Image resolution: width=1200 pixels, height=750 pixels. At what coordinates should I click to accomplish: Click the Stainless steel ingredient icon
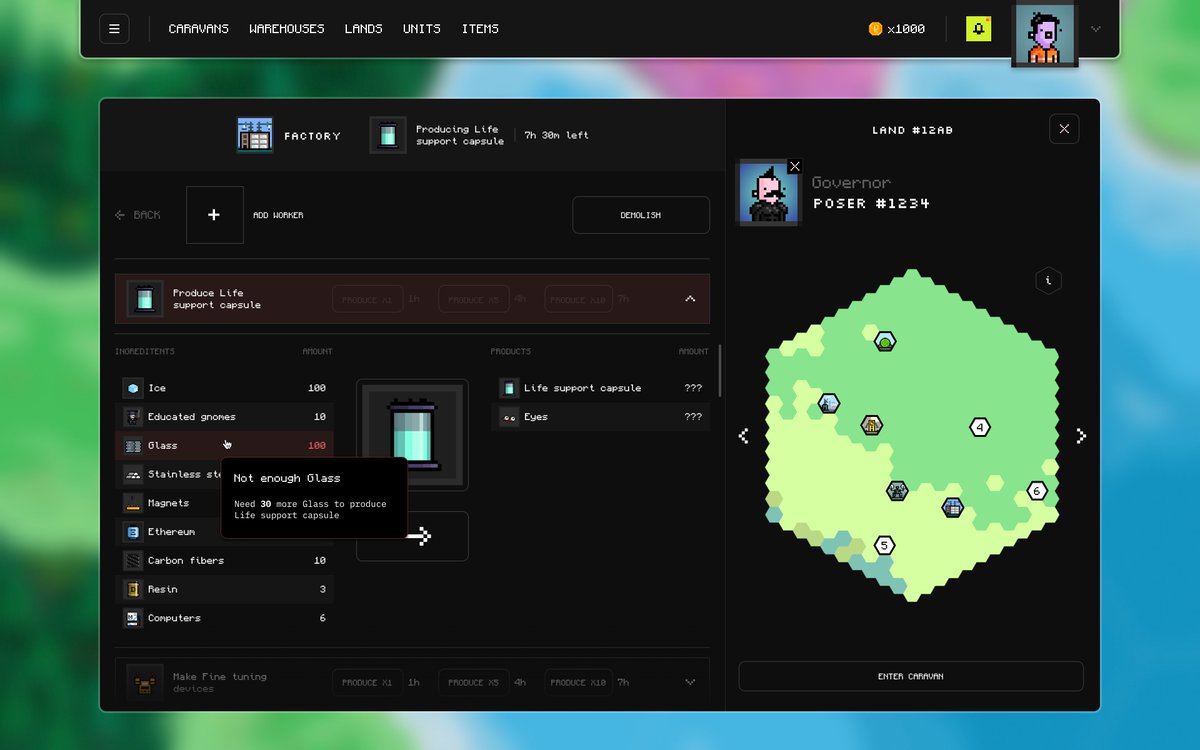point(132,474)
